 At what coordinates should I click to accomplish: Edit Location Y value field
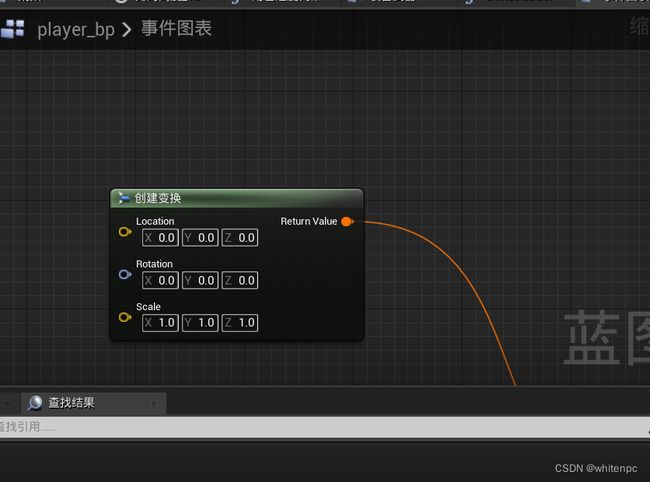click(200, 238)
